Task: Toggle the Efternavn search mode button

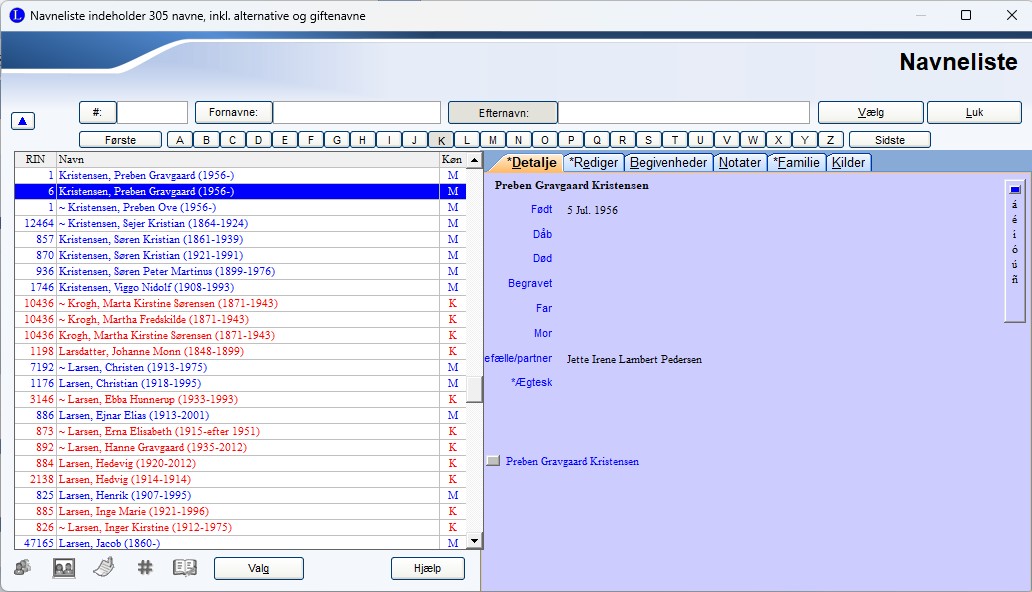Action: [x=502, y=113]
